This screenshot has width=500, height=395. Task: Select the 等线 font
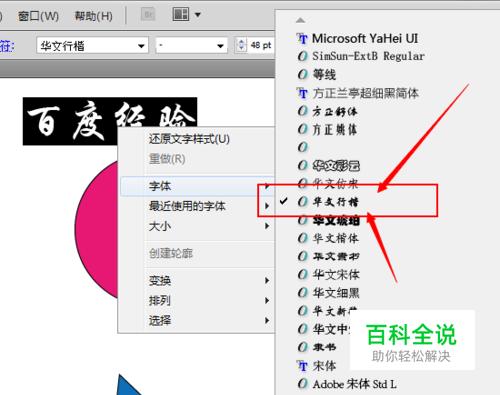pyautogui.click(x=324, y=74)
